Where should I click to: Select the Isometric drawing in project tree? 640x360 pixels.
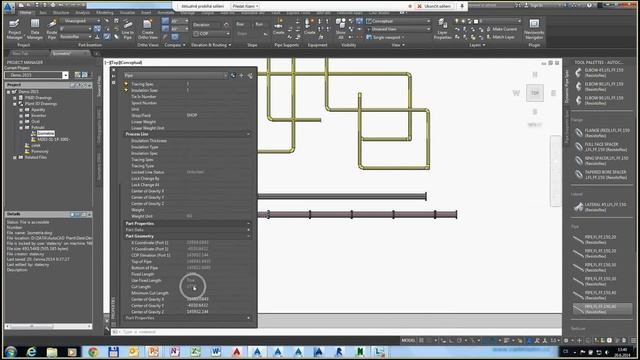click(x=45, y=133)
